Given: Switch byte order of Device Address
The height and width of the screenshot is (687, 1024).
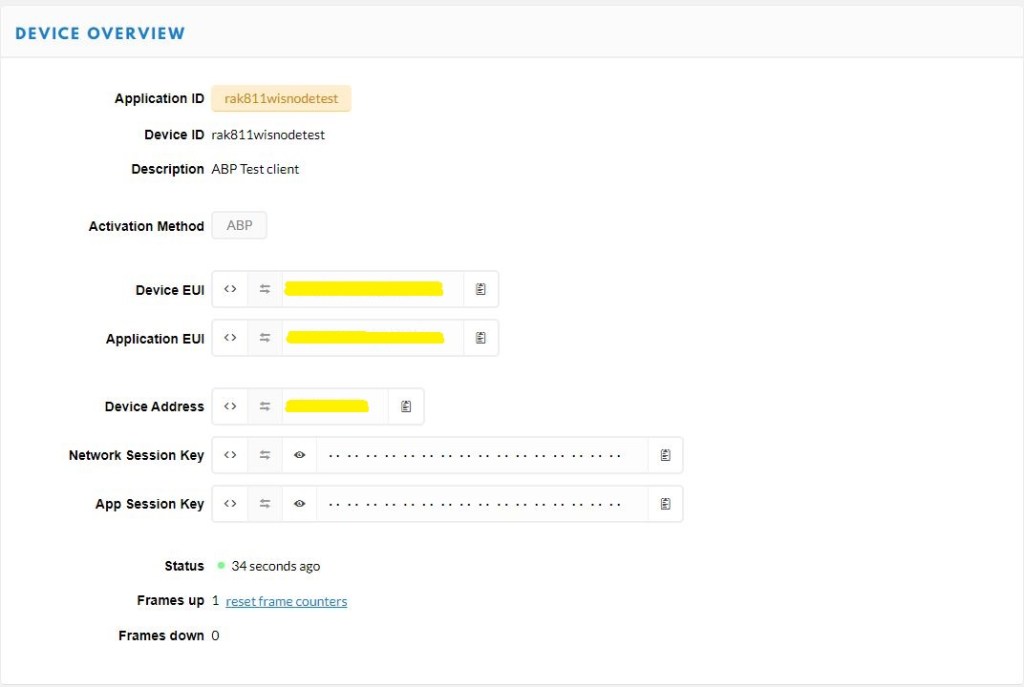Looking at the screenshot, I should point(265,406).
